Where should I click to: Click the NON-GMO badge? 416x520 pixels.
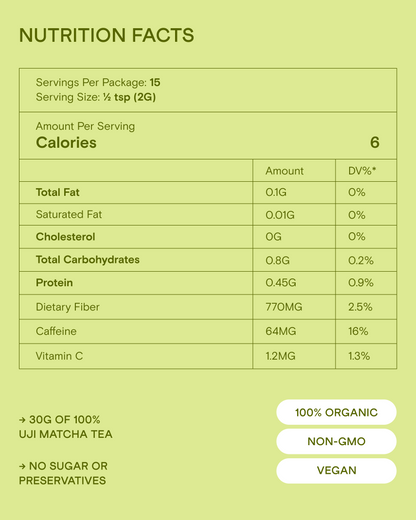pos(336,441)
